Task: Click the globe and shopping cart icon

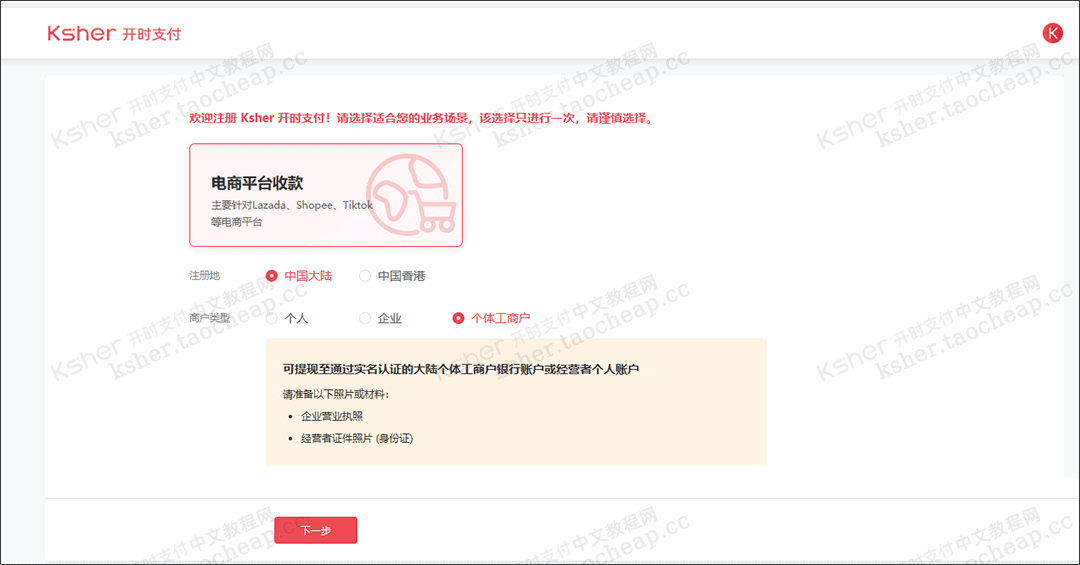Action: point(411,195)
